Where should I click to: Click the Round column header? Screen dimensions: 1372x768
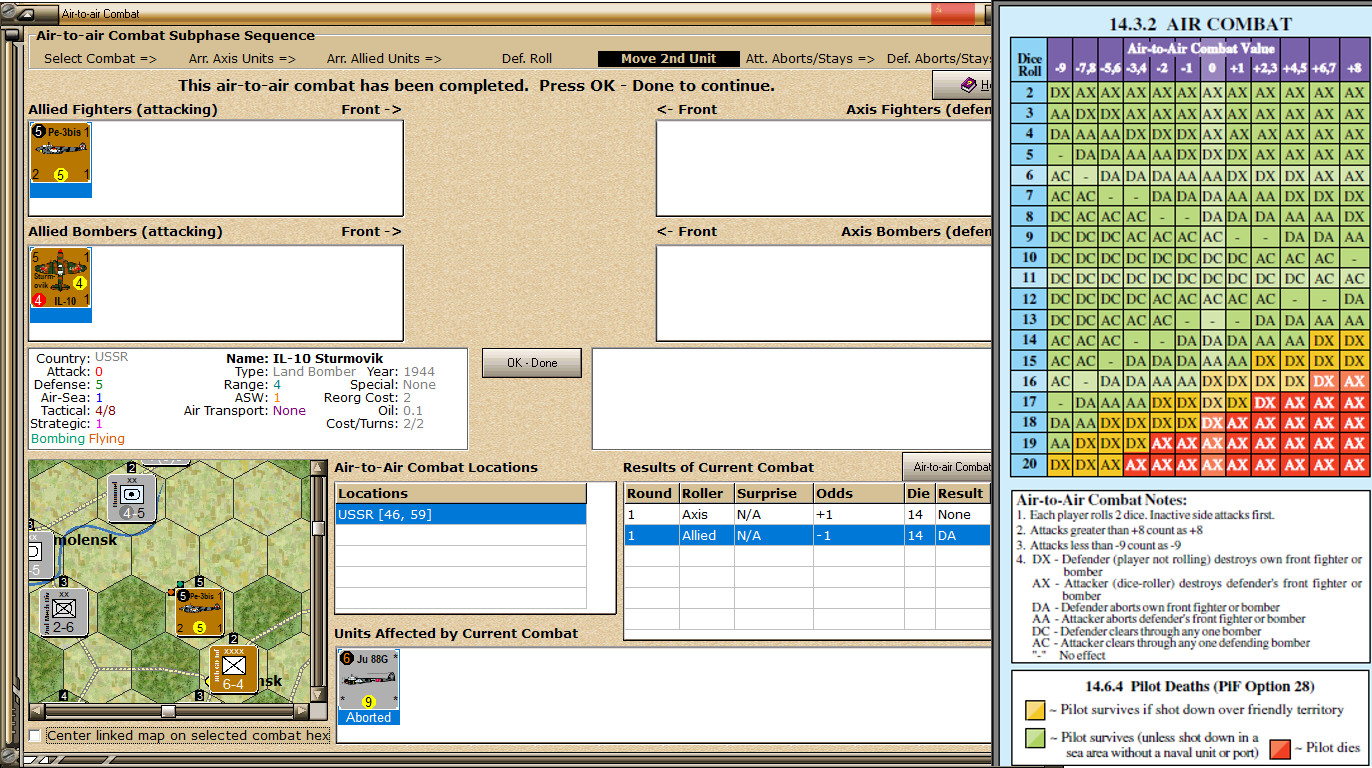pos(651,493)
